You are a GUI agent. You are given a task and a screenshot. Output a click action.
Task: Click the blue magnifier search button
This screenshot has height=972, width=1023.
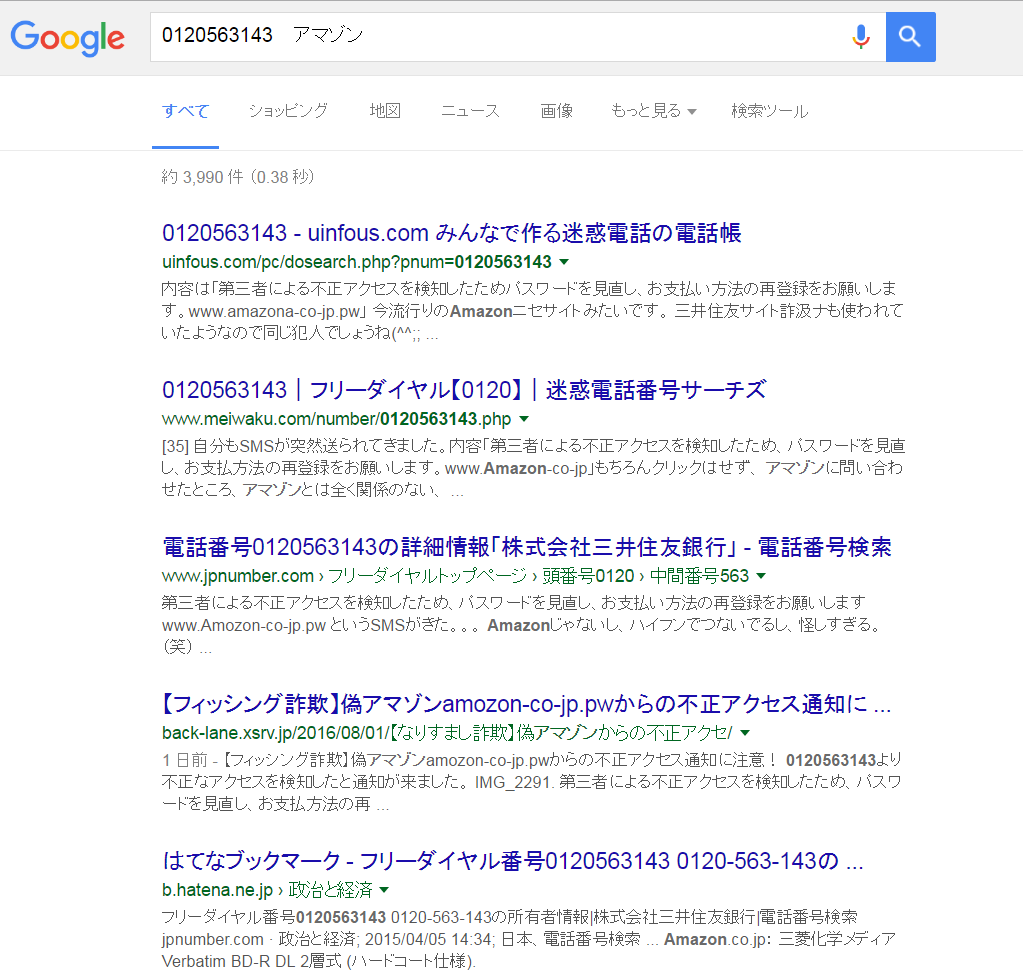tap(910, 37)
